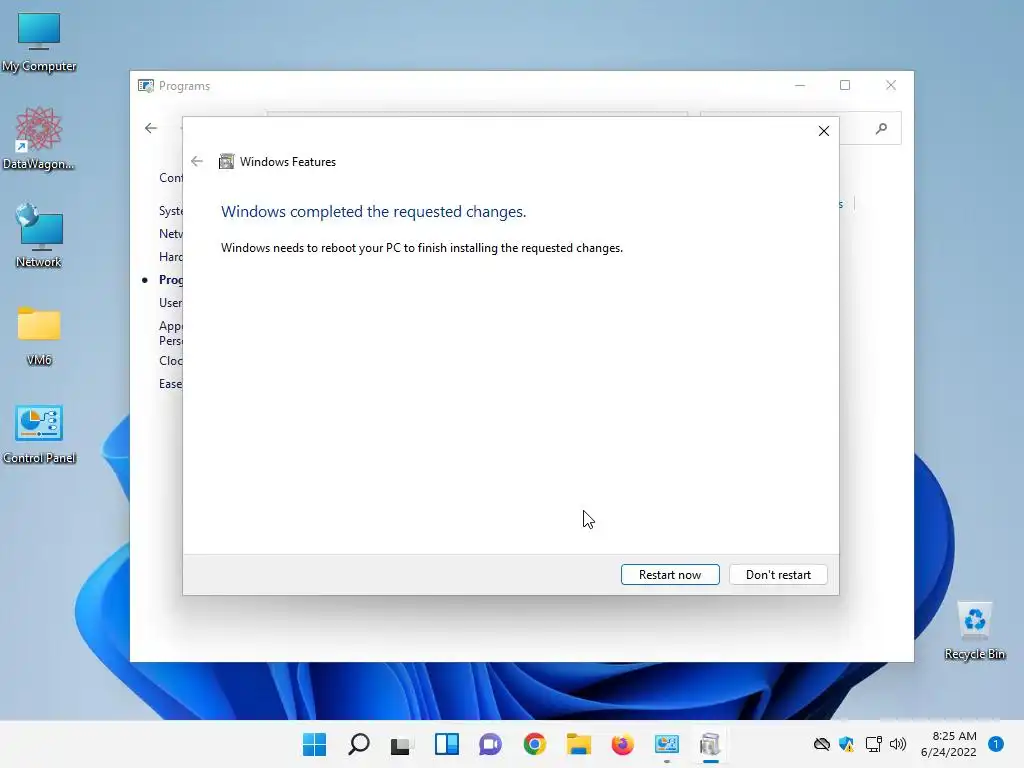Launch Firefox from taskbar

click(x=622, y=744)
